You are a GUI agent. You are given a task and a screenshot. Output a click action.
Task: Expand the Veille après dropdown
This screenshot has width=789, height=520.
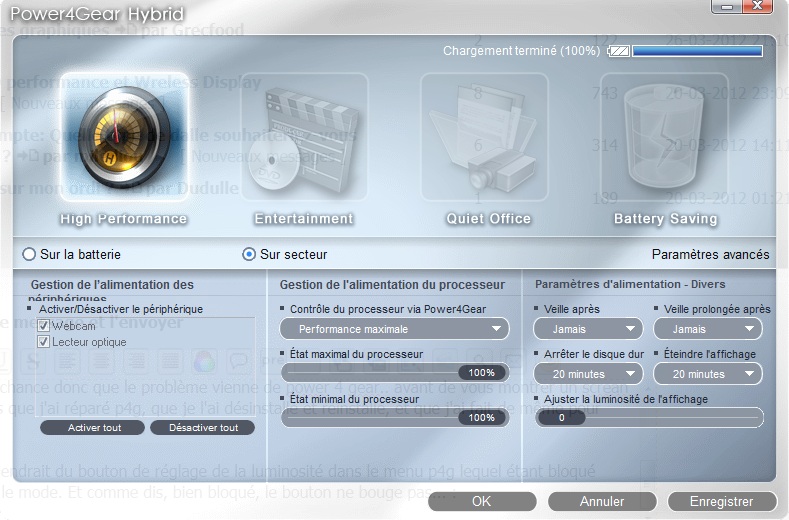588,328
